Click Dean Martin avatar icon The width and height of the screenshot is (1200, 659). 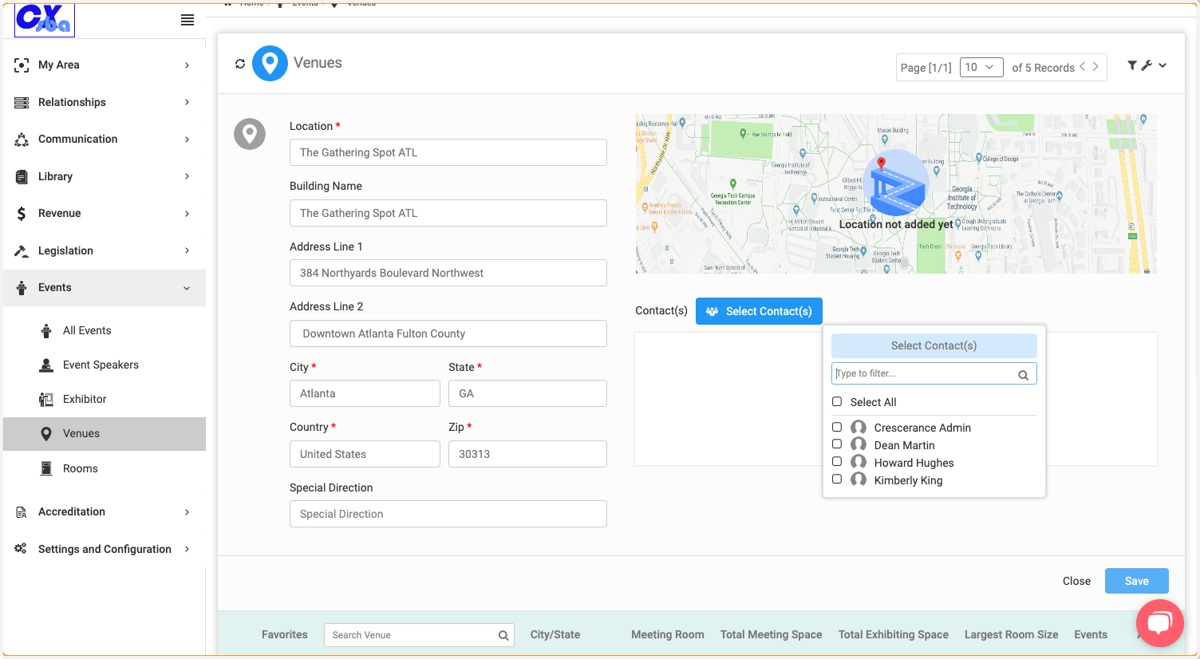click(x=858, y=445)
